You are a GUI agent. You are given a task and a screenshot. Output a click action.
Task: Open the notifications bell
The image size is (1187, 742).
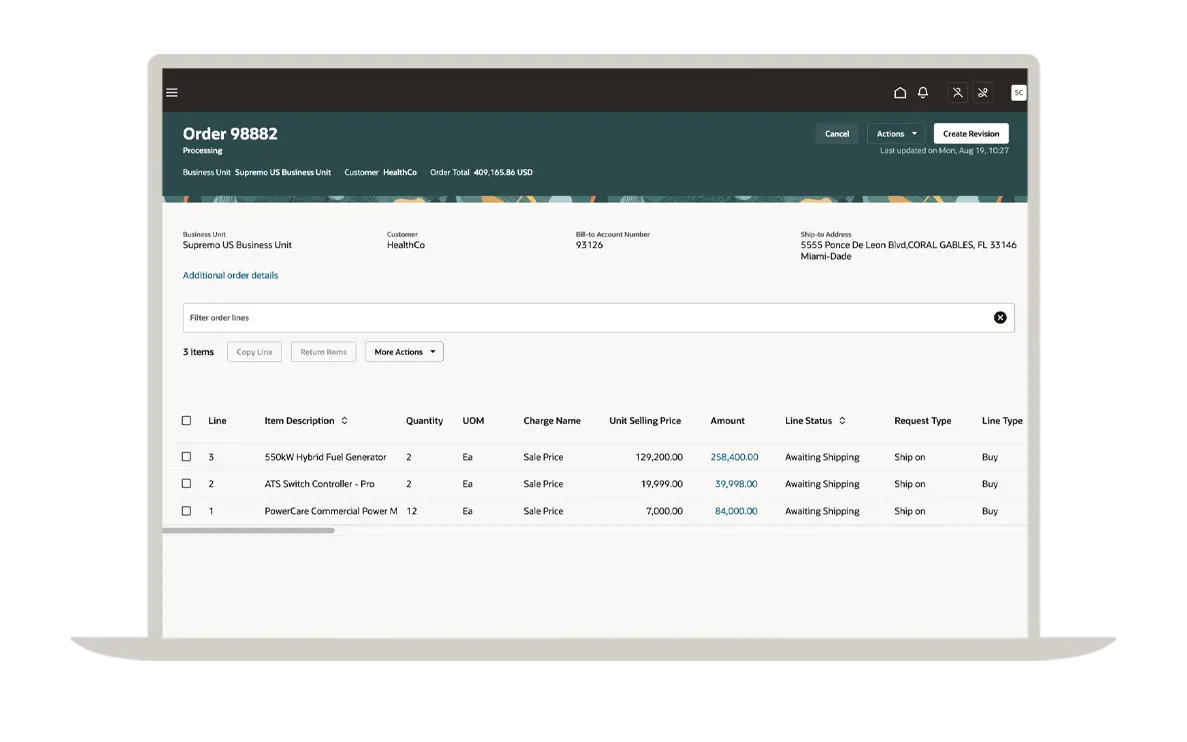[923, 93]
